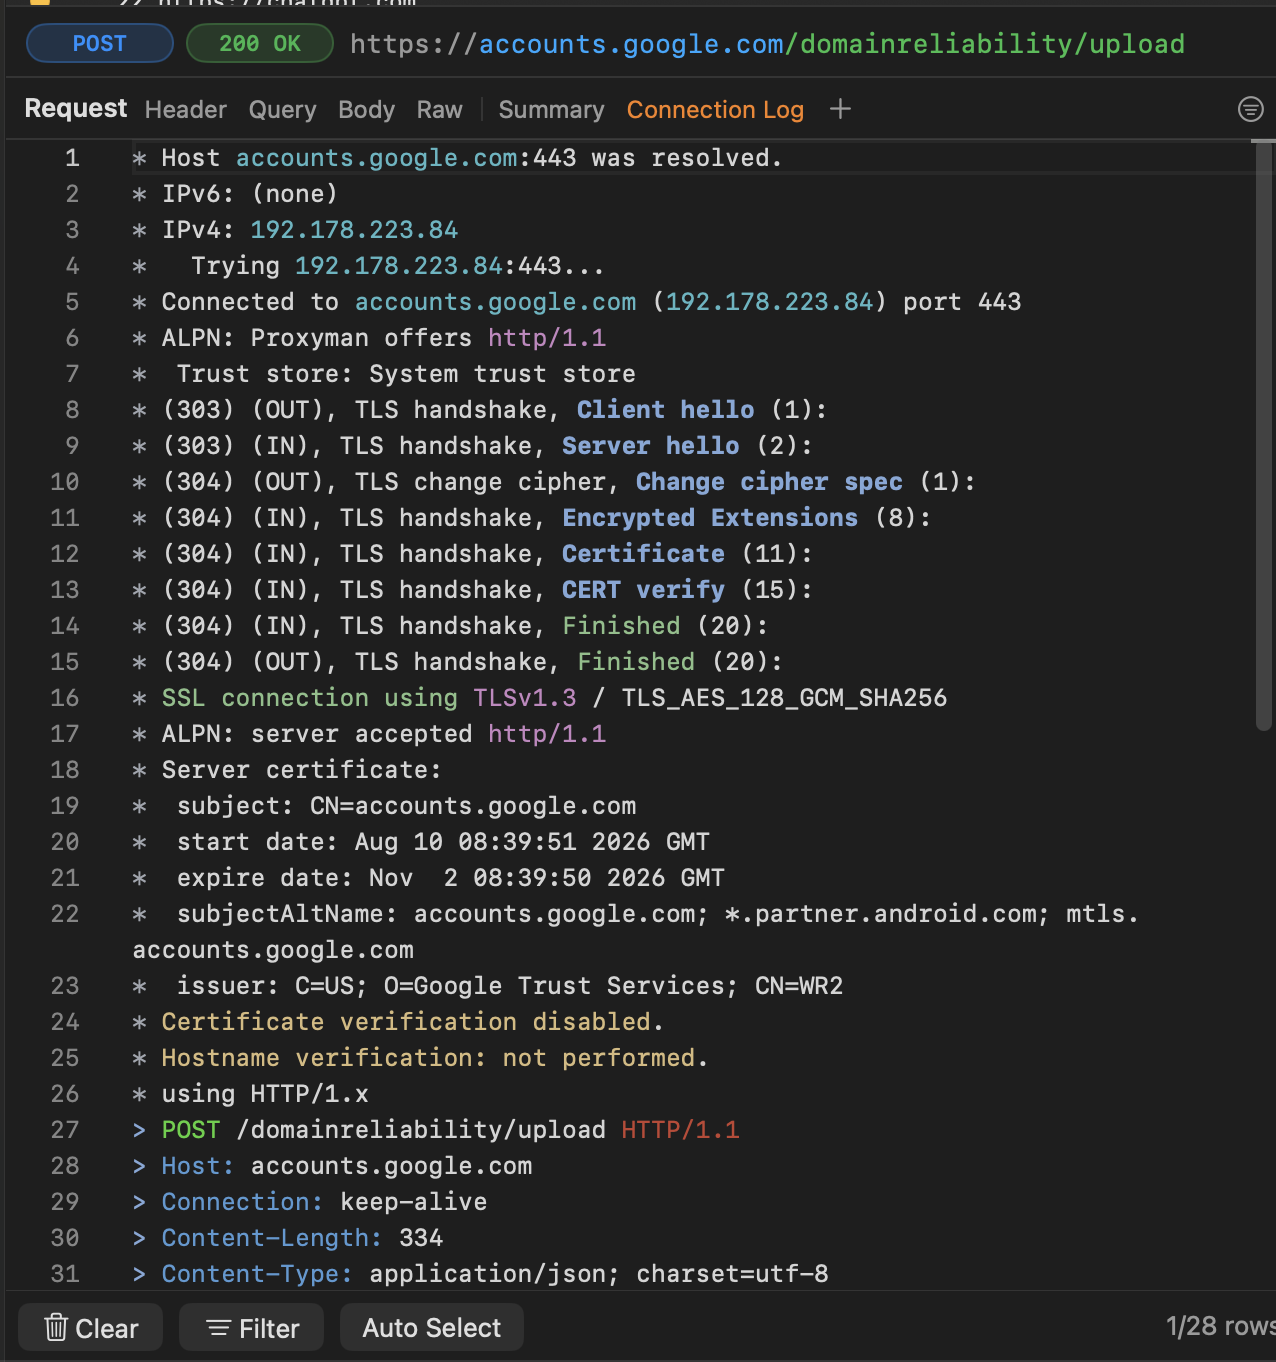Click the 200 OK status badge
This screenshot has height=1362, width=1276.
point(260,43)
